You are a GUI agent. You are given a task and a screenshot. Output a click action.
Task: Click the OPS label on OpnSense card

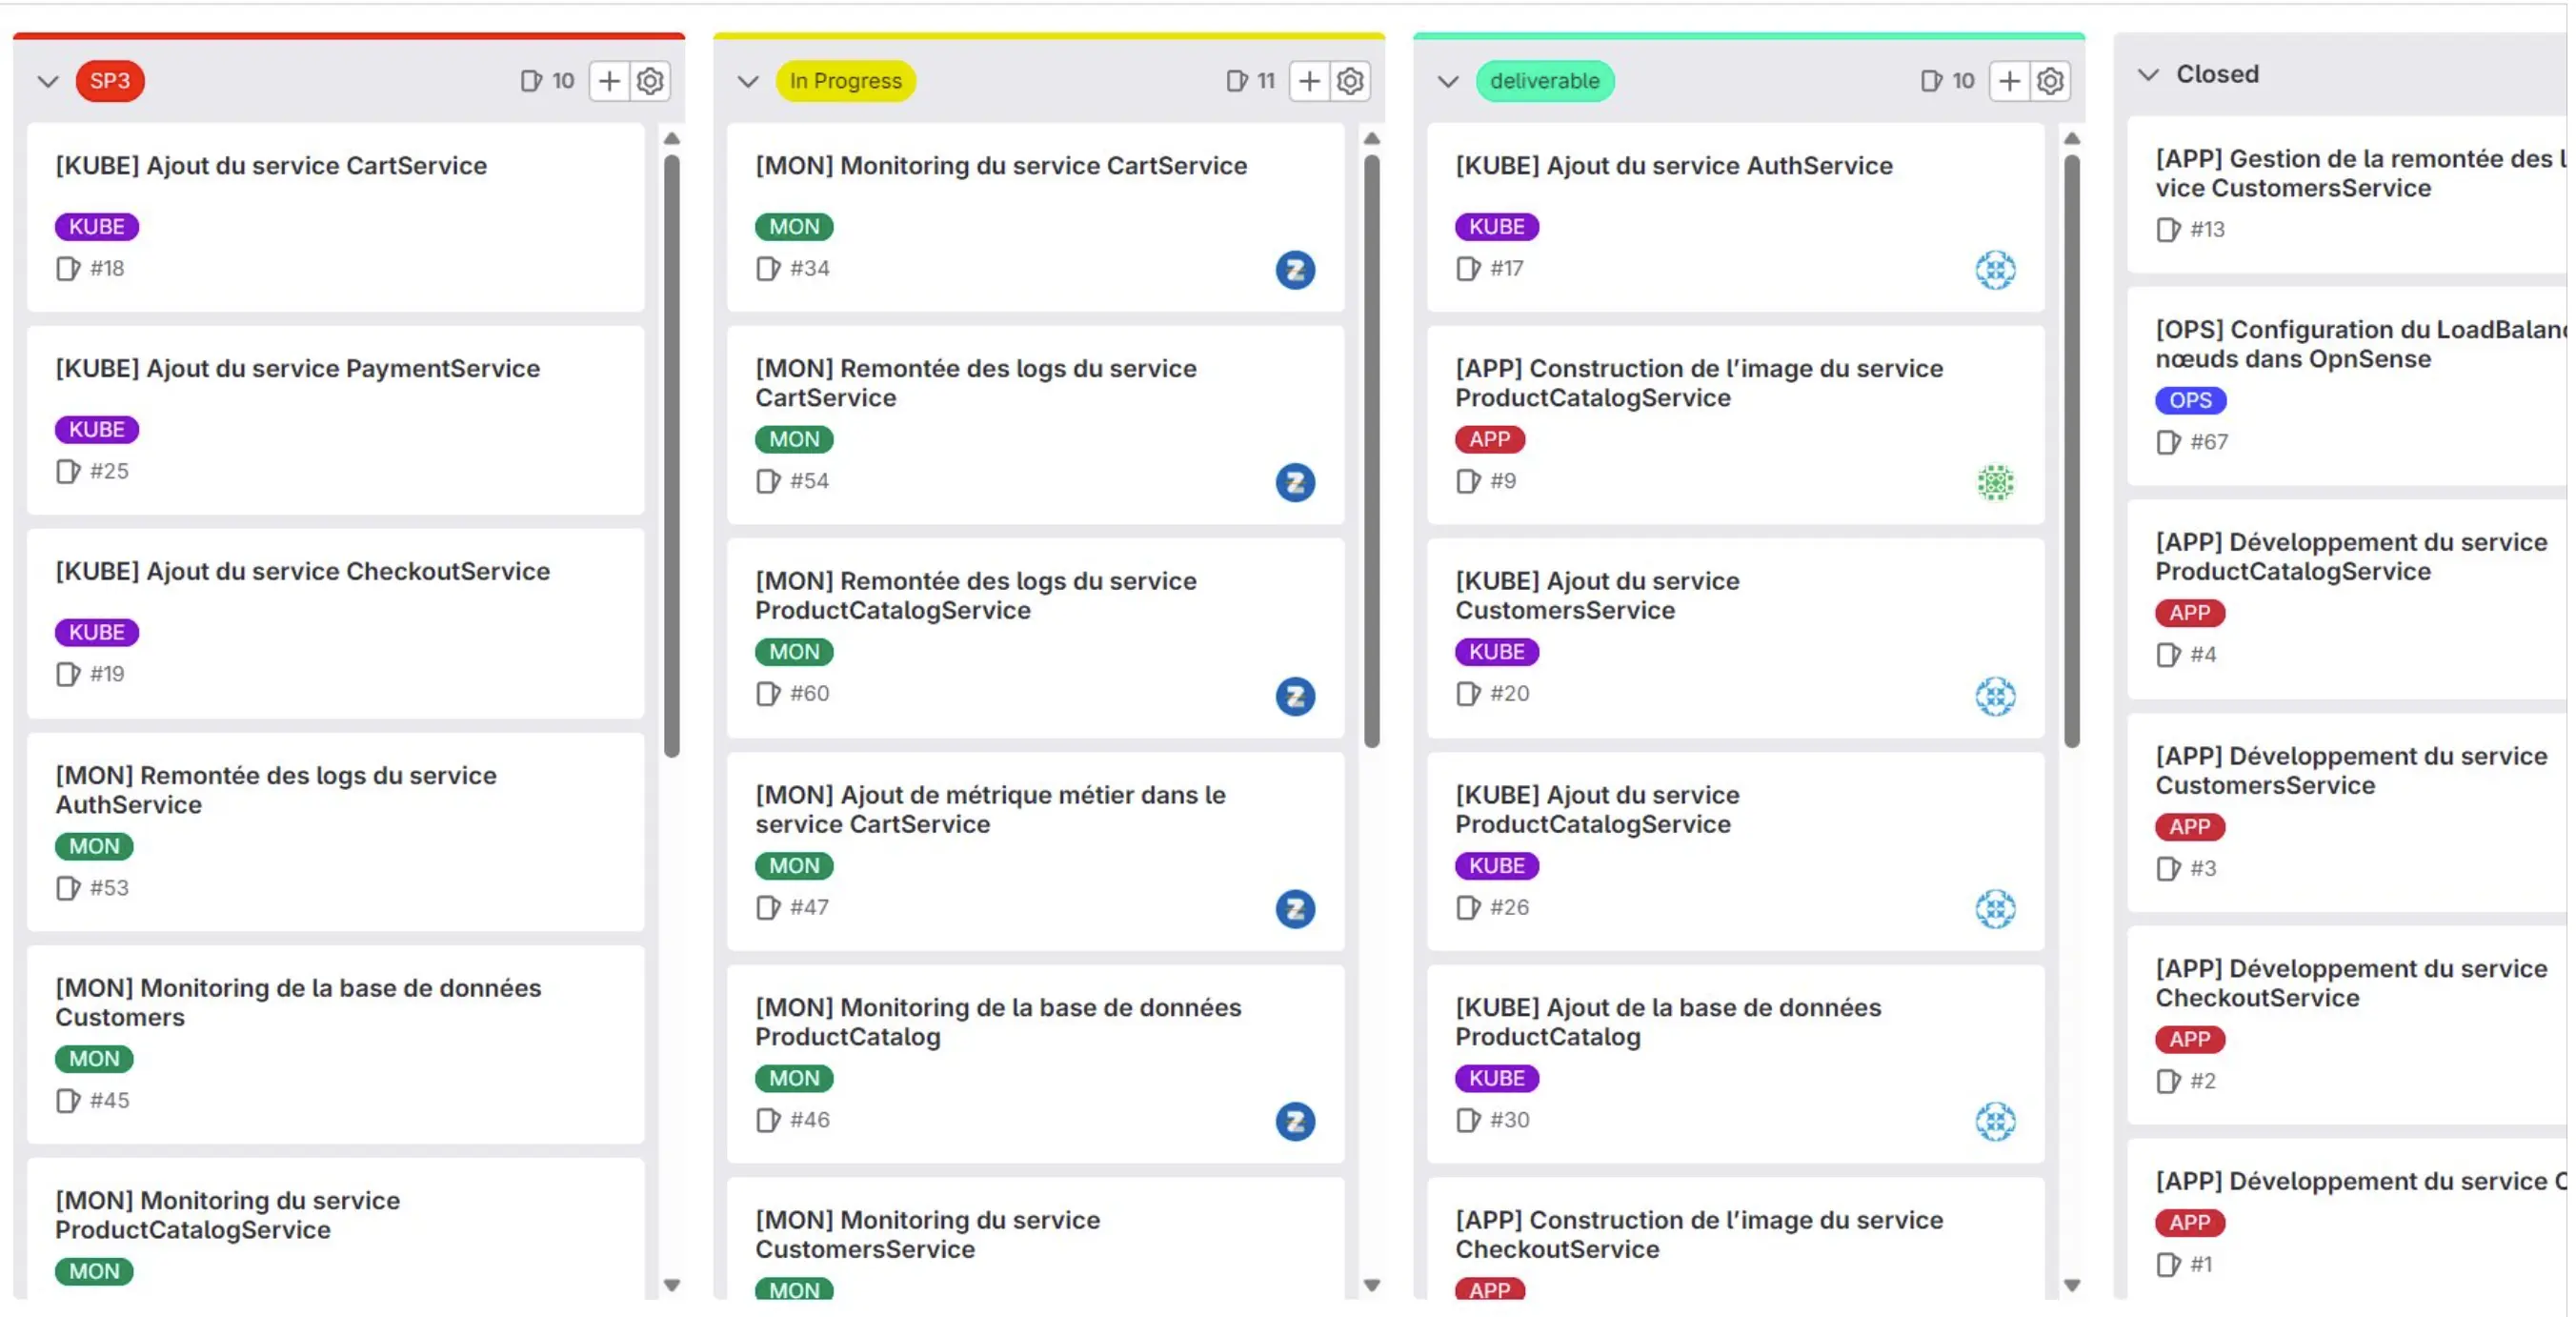tap(2190, 400)
